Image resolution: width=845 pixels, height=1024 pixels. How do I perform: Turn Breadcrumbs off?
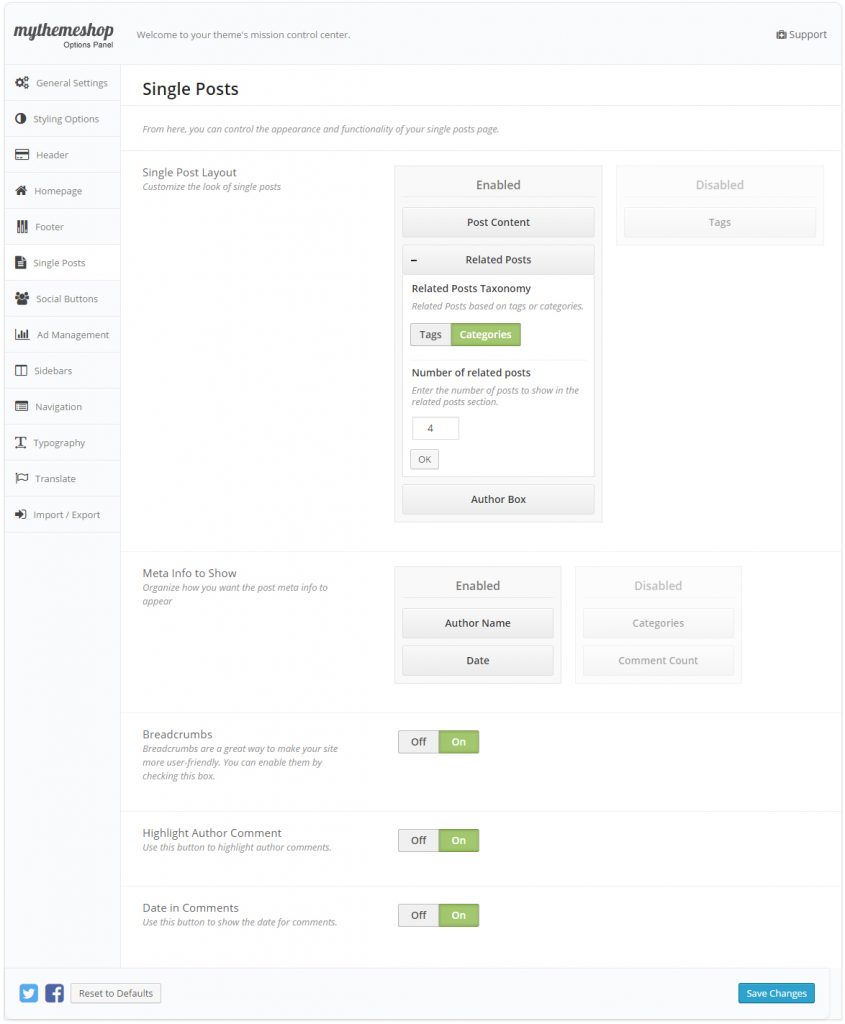click(x=419, y=742)
